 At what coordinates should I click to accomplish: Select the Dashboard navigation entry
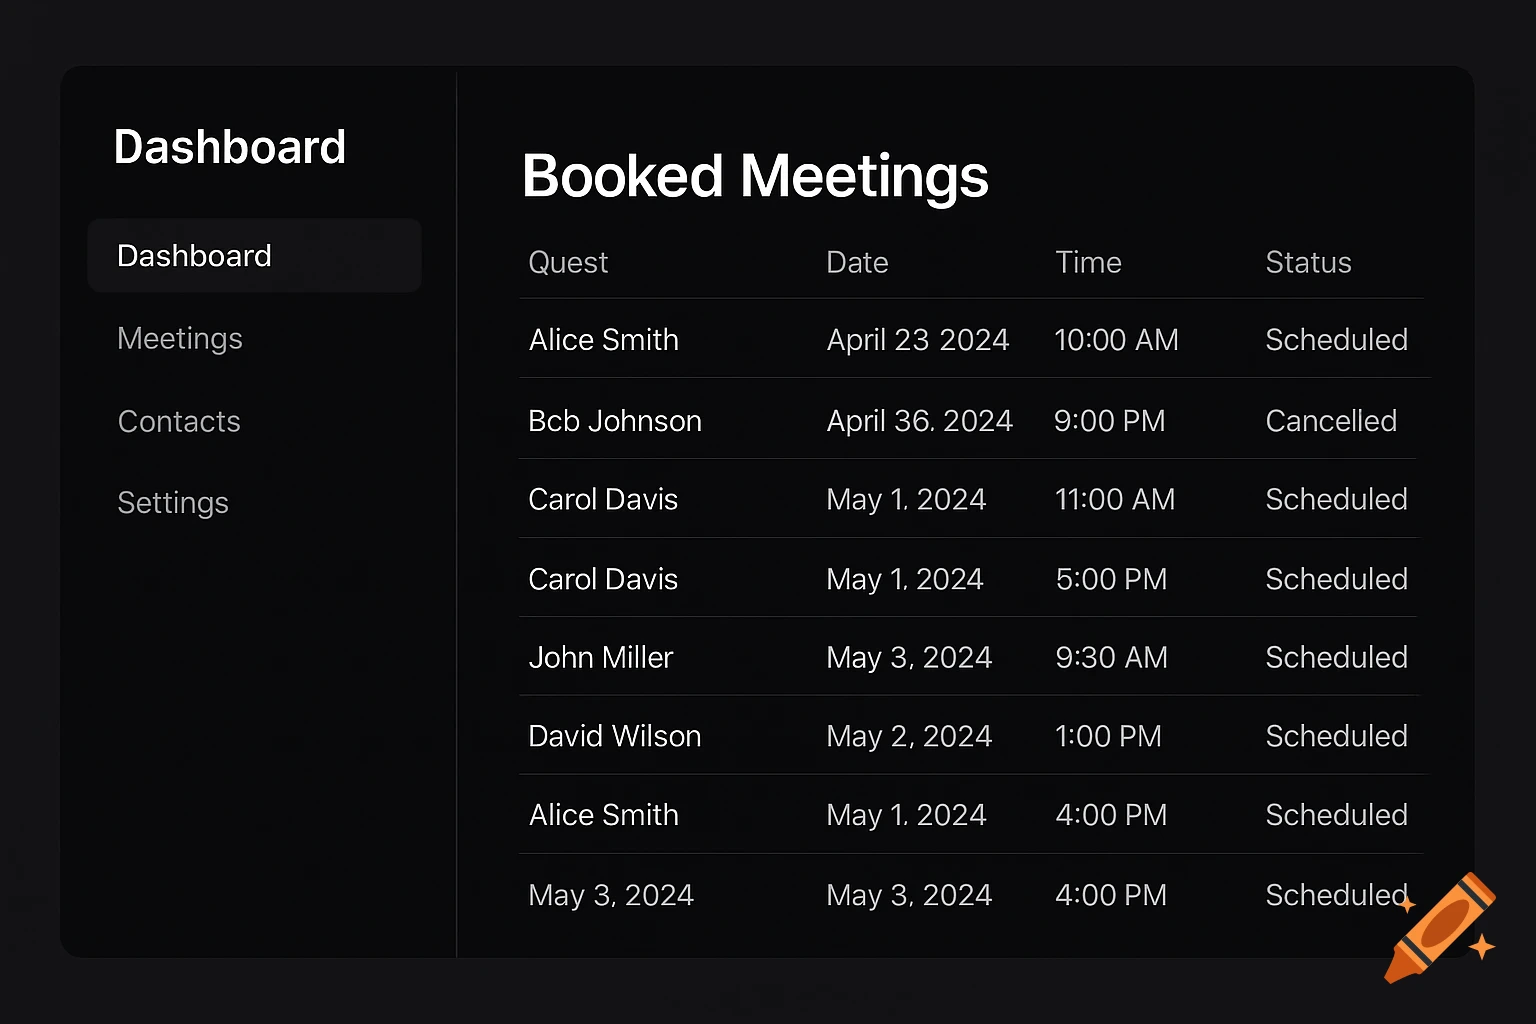pyautogui.click(x=194, y=255)
